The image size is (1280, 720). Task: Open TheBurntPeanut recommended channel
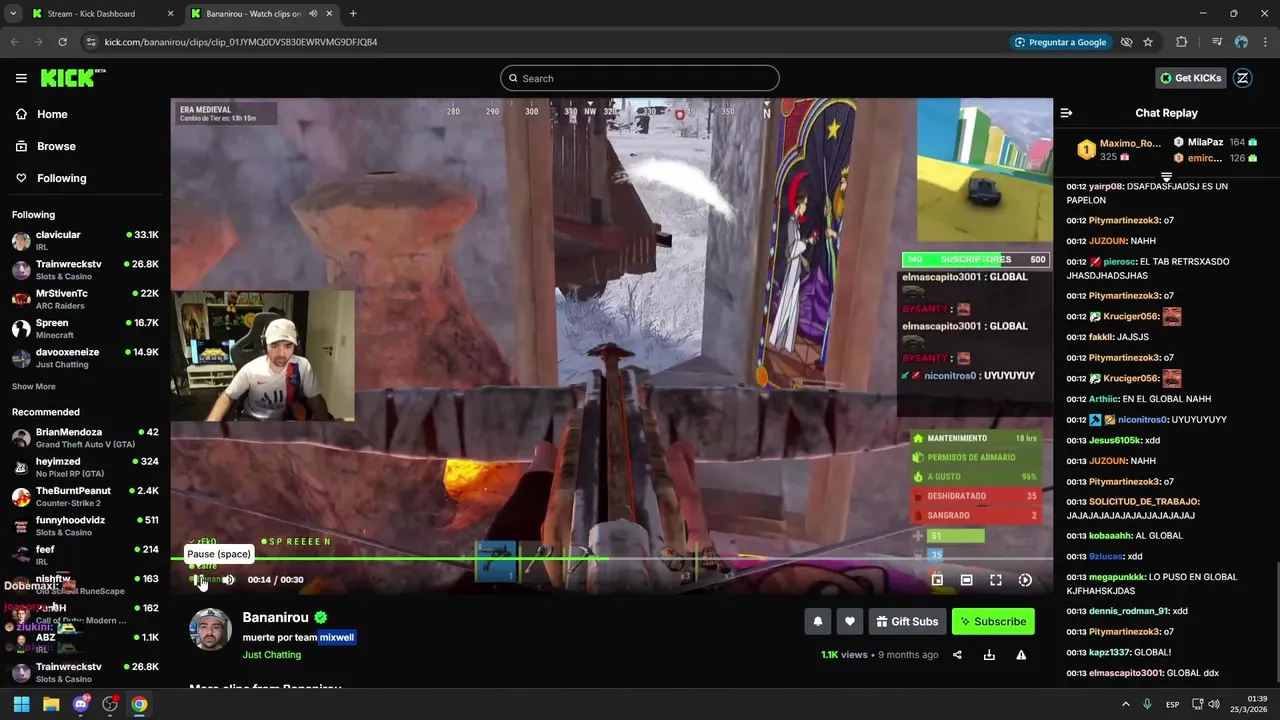point(85,496)
